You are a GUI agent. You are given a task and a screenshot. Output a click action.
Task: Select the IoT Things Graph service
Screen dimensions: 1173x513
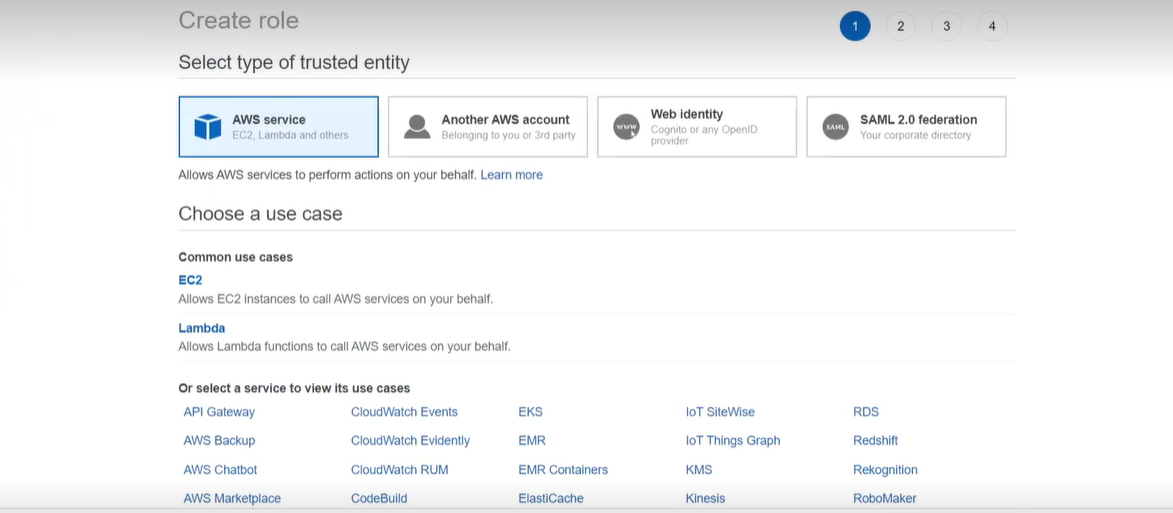[x=733, y=440]
